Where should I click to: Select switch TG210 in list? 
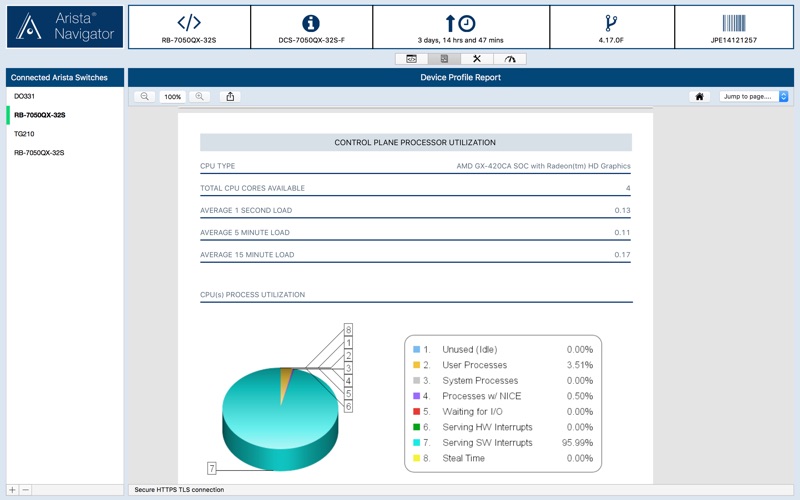tap(65, 134)
